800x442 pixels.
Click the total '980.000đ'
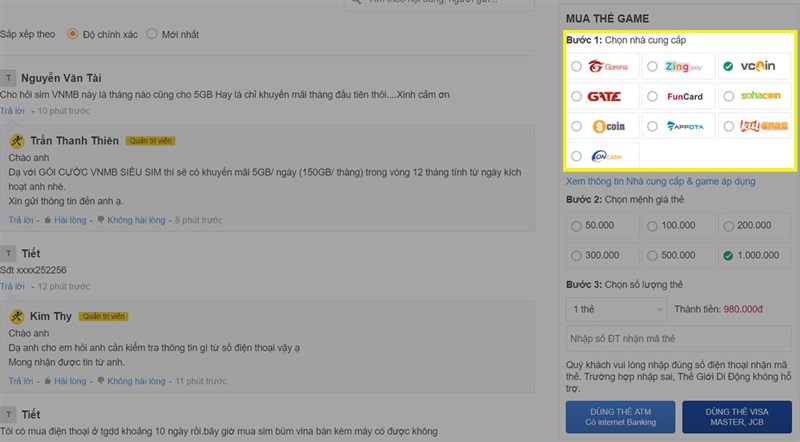[x=743, y=309]
